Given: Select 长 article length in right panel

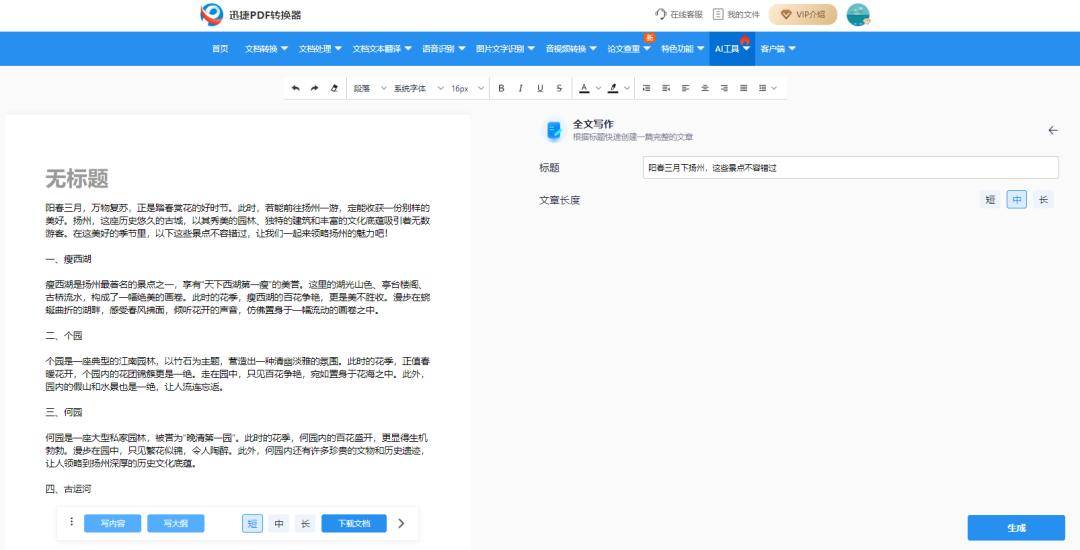Looking at the screenshot, I should (x=1043, y=200).
